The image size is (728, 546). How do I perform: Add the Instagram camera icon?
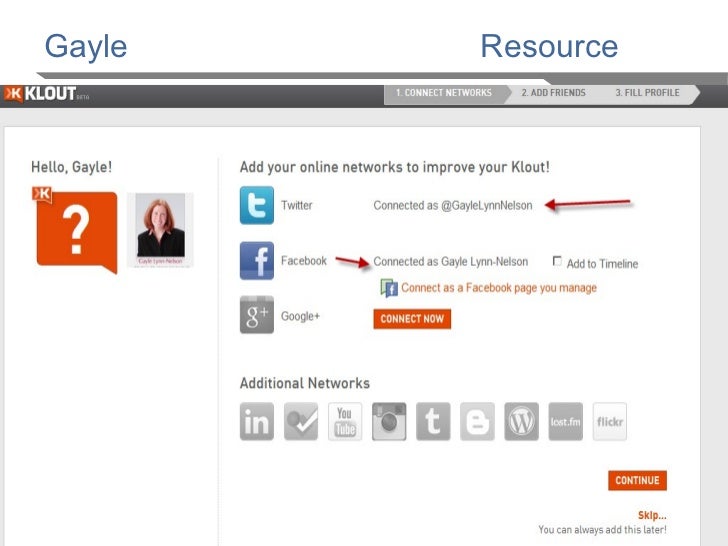tap(389, 422)
